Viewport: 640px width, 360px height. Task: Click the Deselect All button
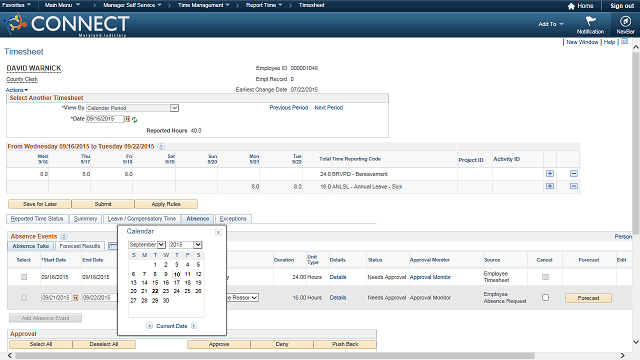104,344
